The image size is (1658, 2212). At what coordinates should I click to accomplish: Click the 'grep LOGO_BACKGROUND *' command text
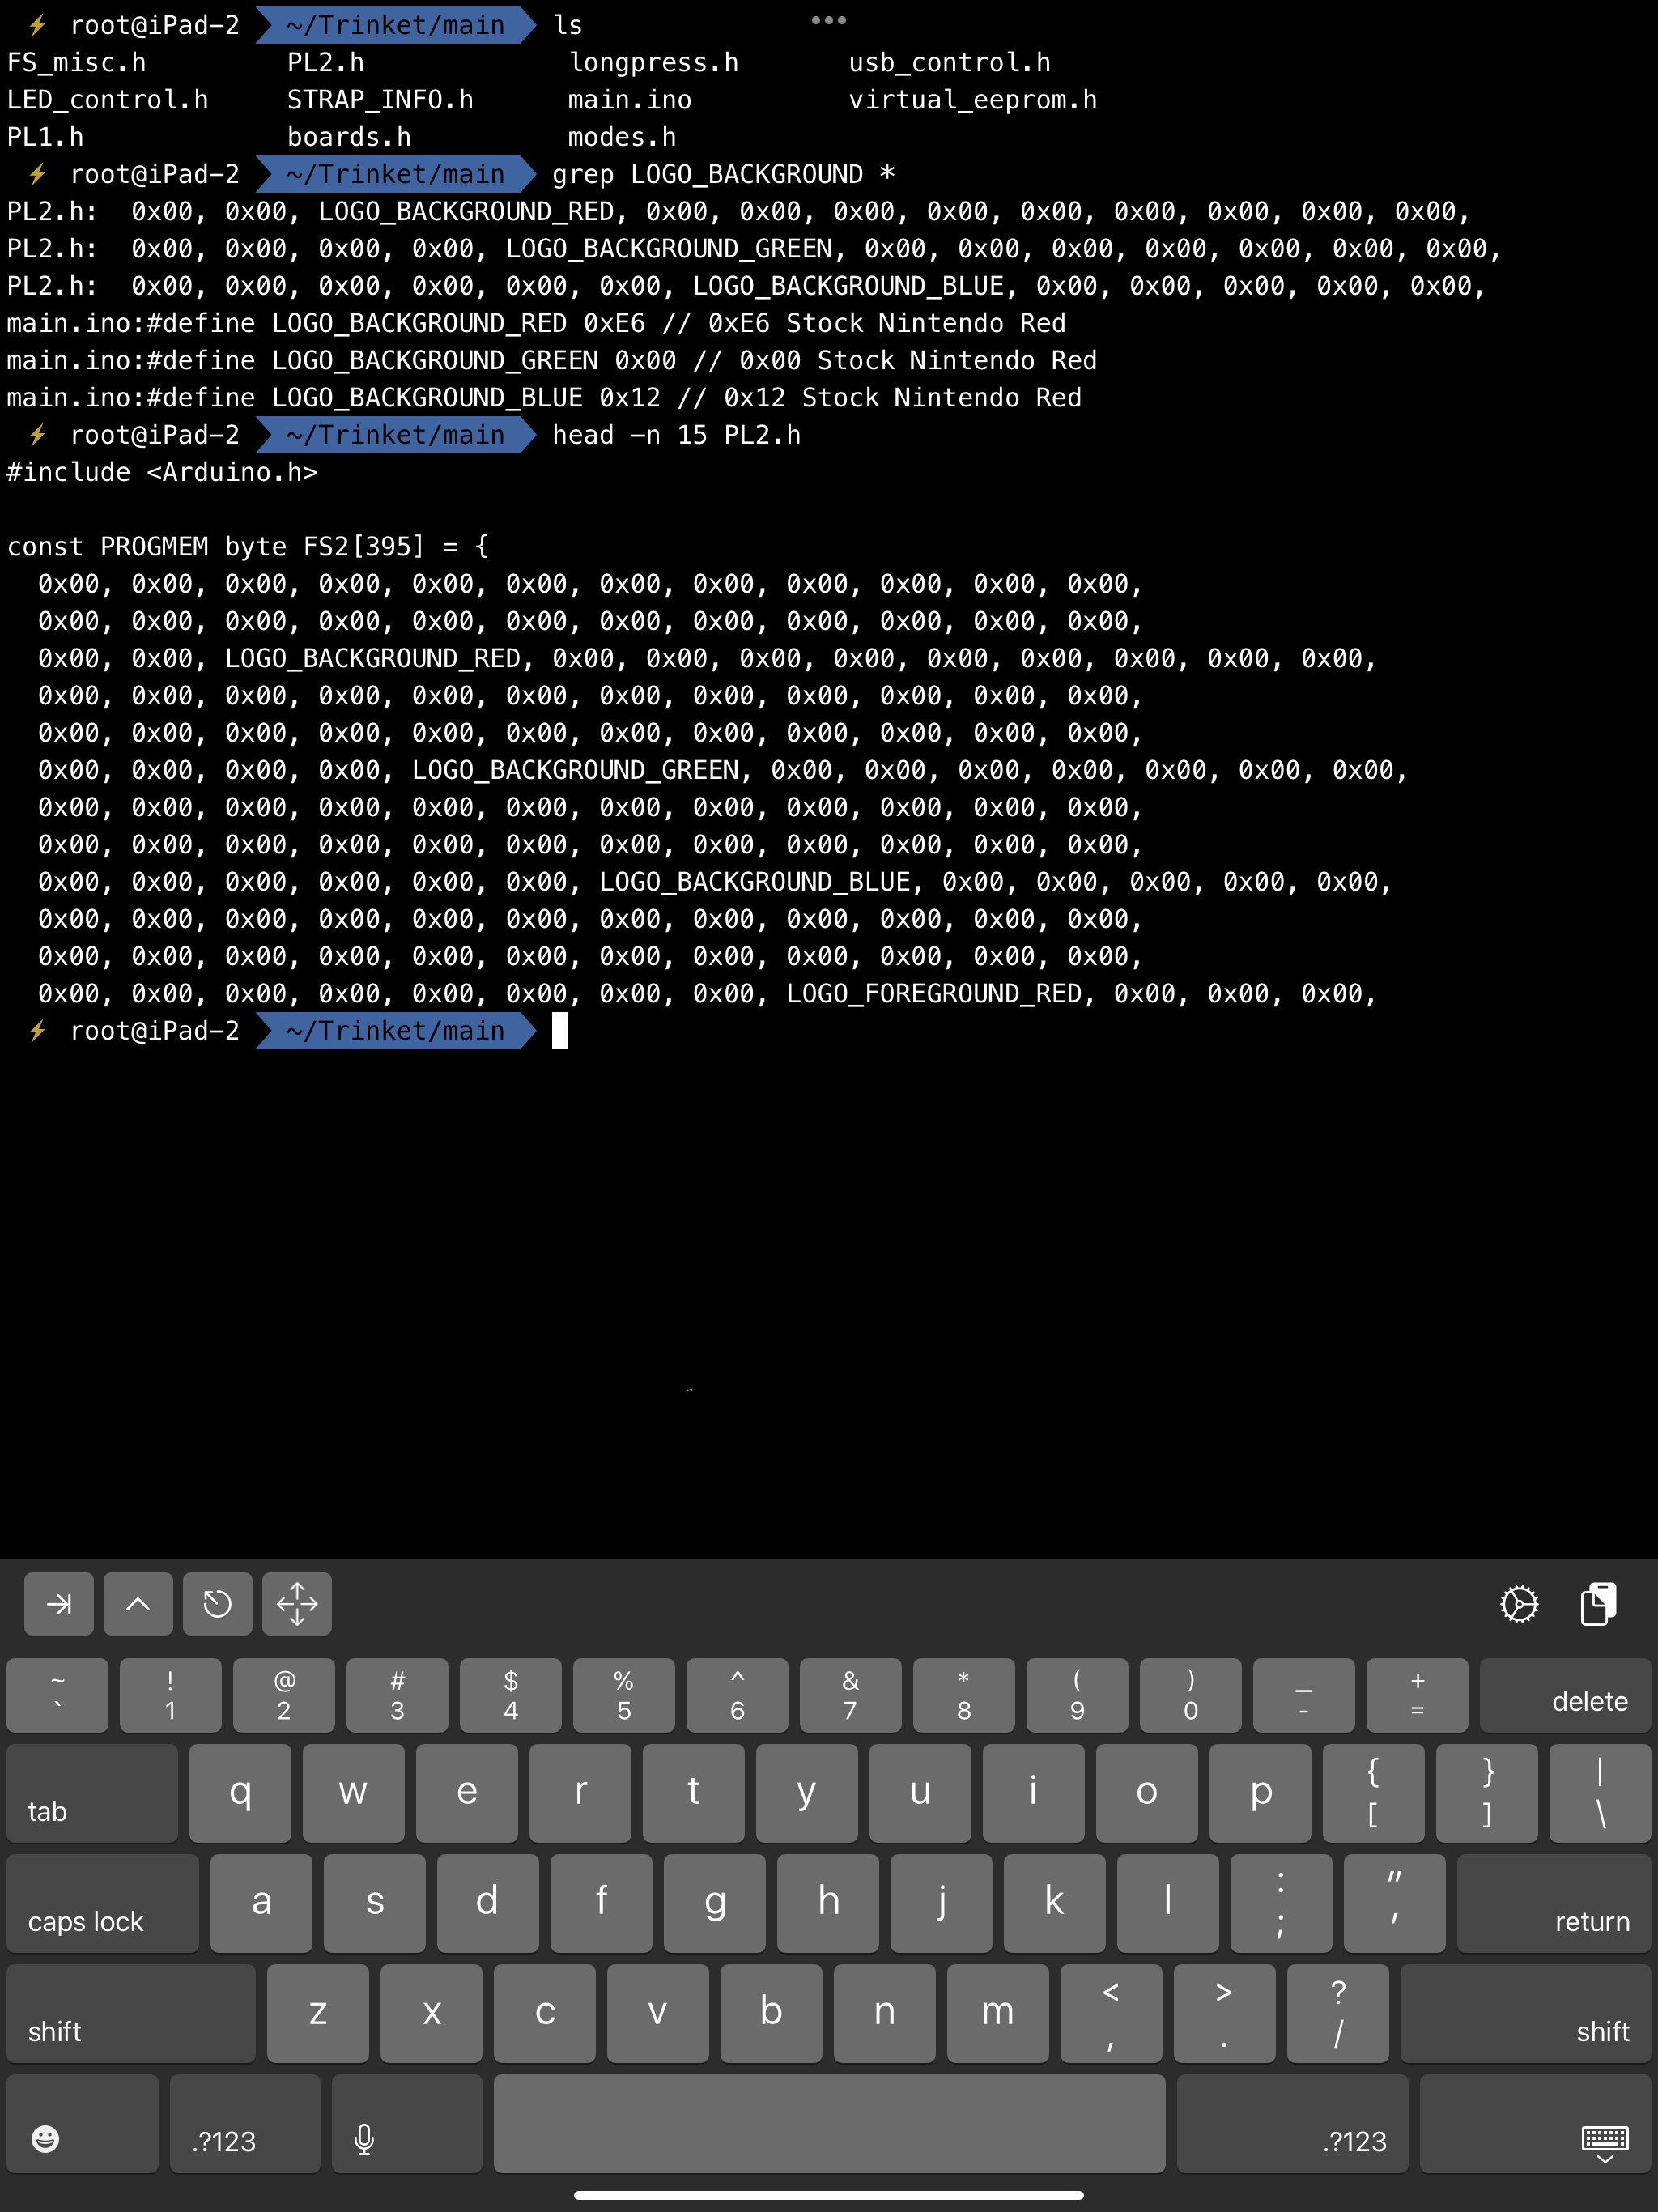(x=724, y=174)
